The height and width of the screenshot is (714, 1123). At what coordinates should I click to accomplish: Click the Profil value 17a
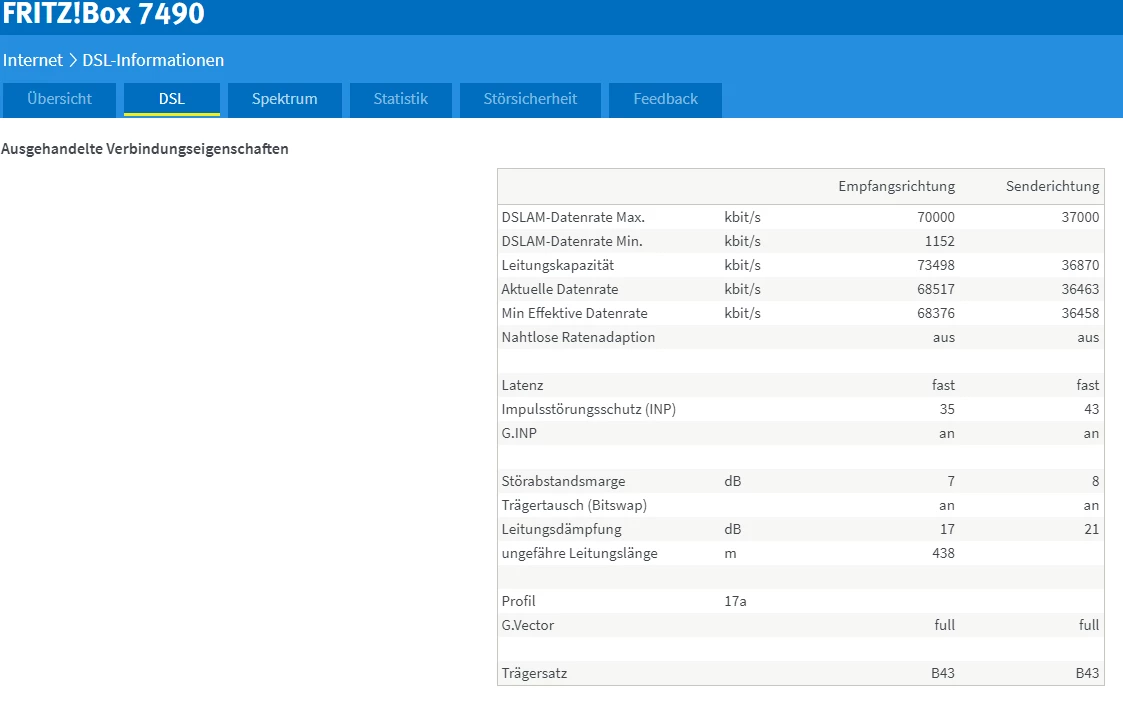point(735,601)
